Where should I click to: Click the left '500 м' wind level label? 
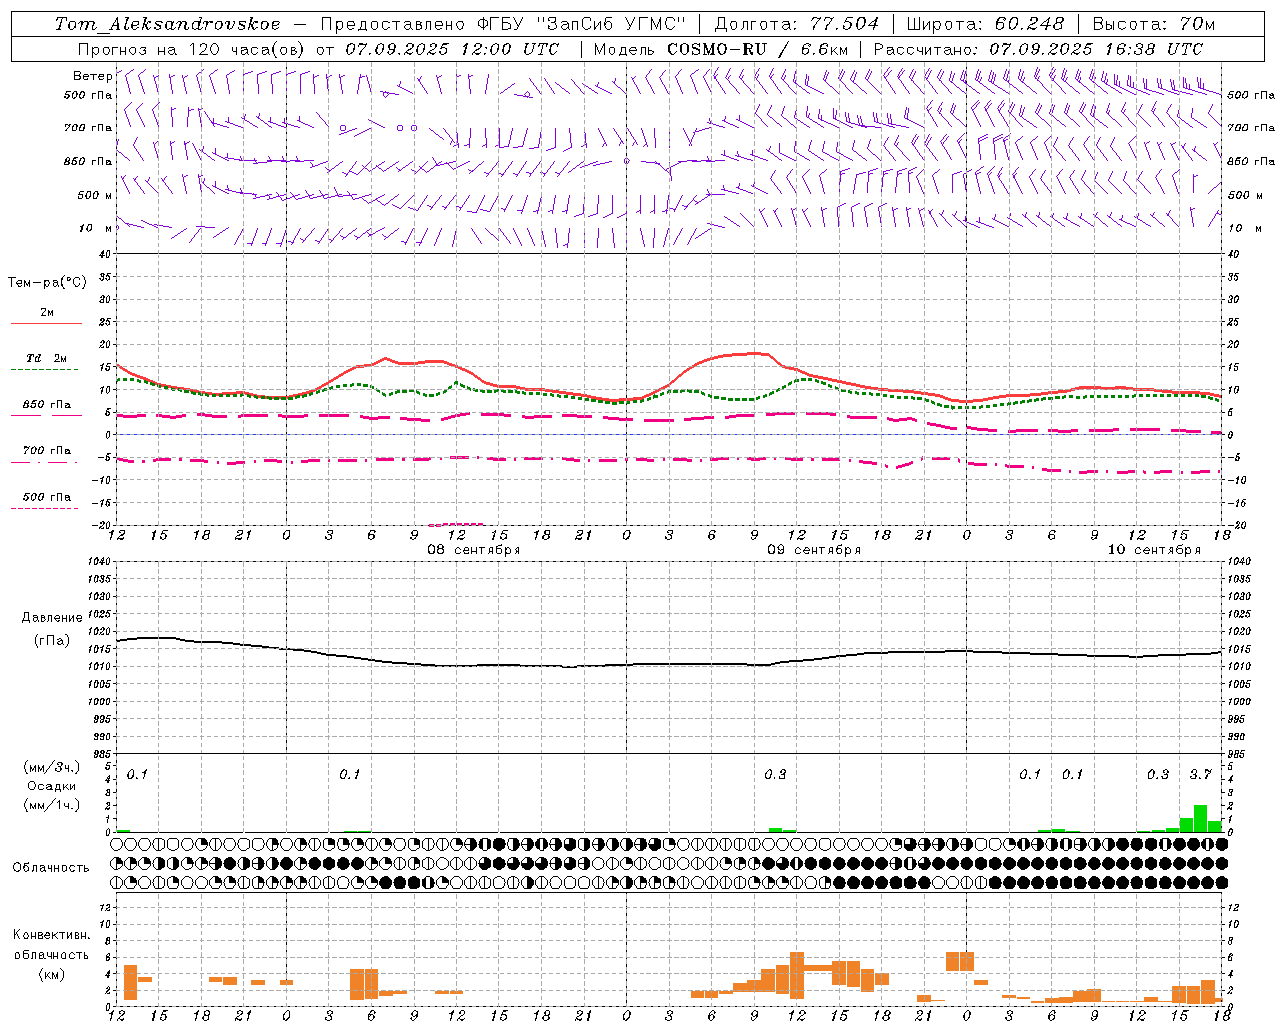(x=95, y=195)
